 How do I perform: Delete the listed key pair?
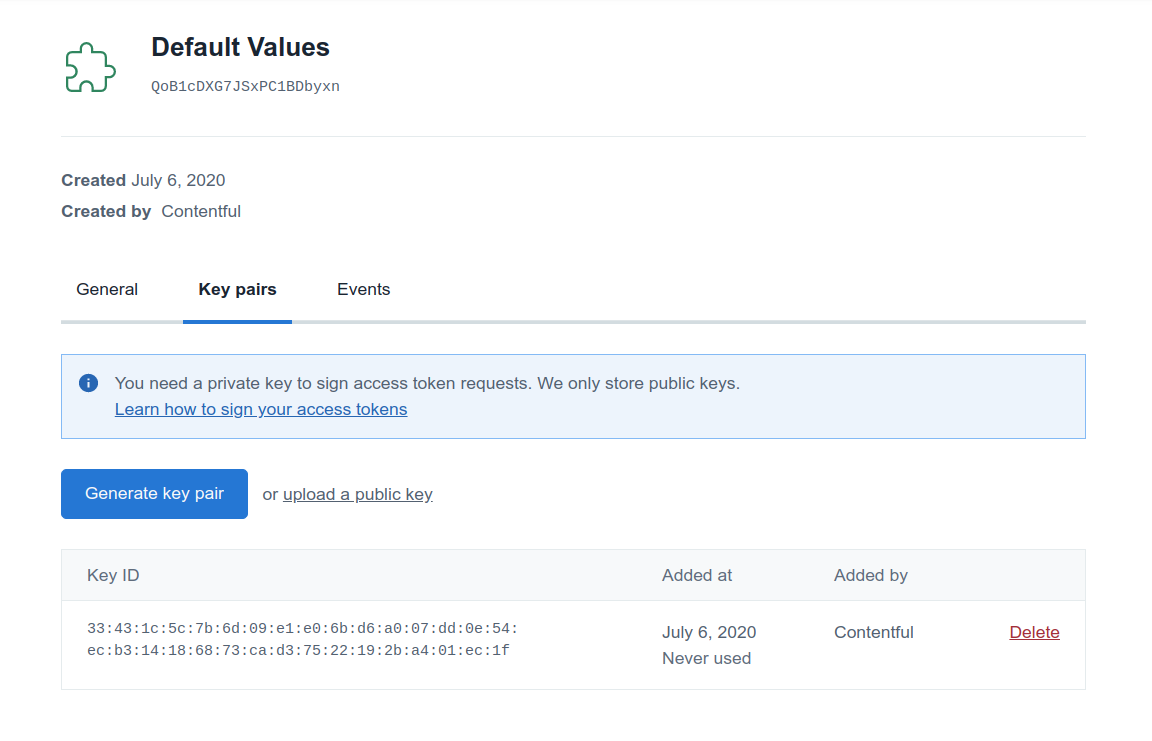pyautogui.click(x=1034, y=632)
